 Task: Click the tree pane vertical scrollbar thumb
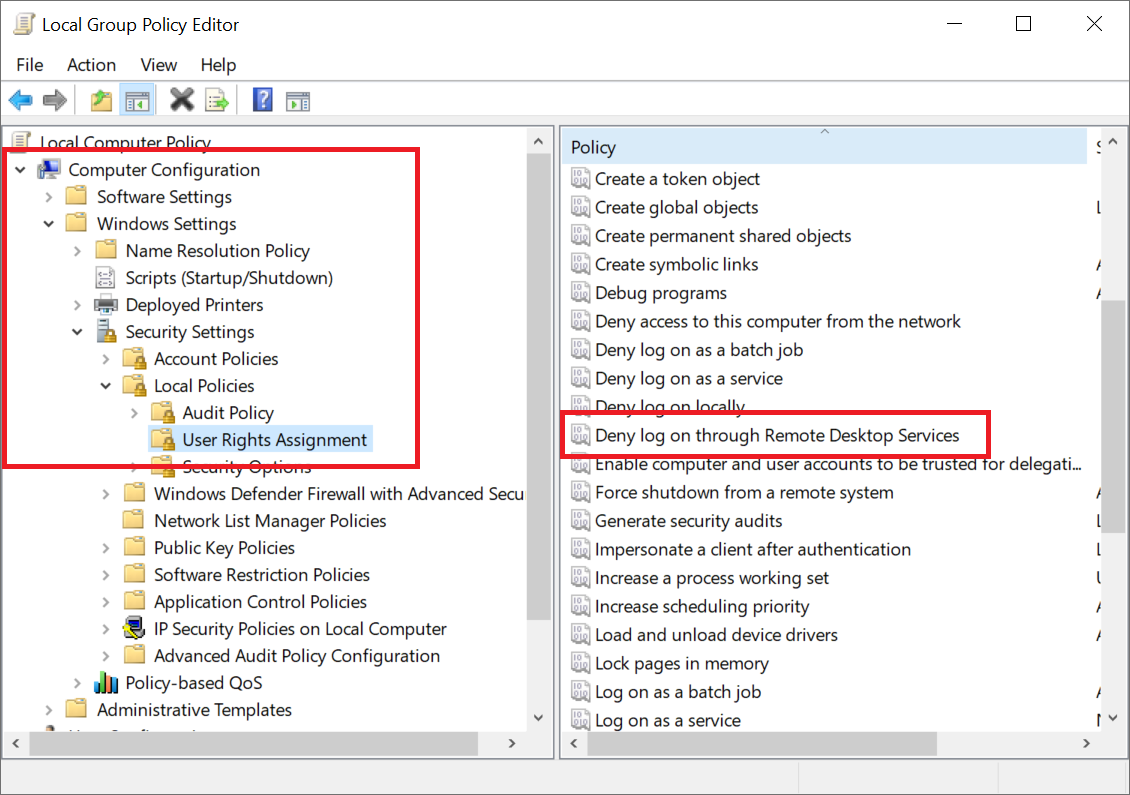tap(538, 386)
